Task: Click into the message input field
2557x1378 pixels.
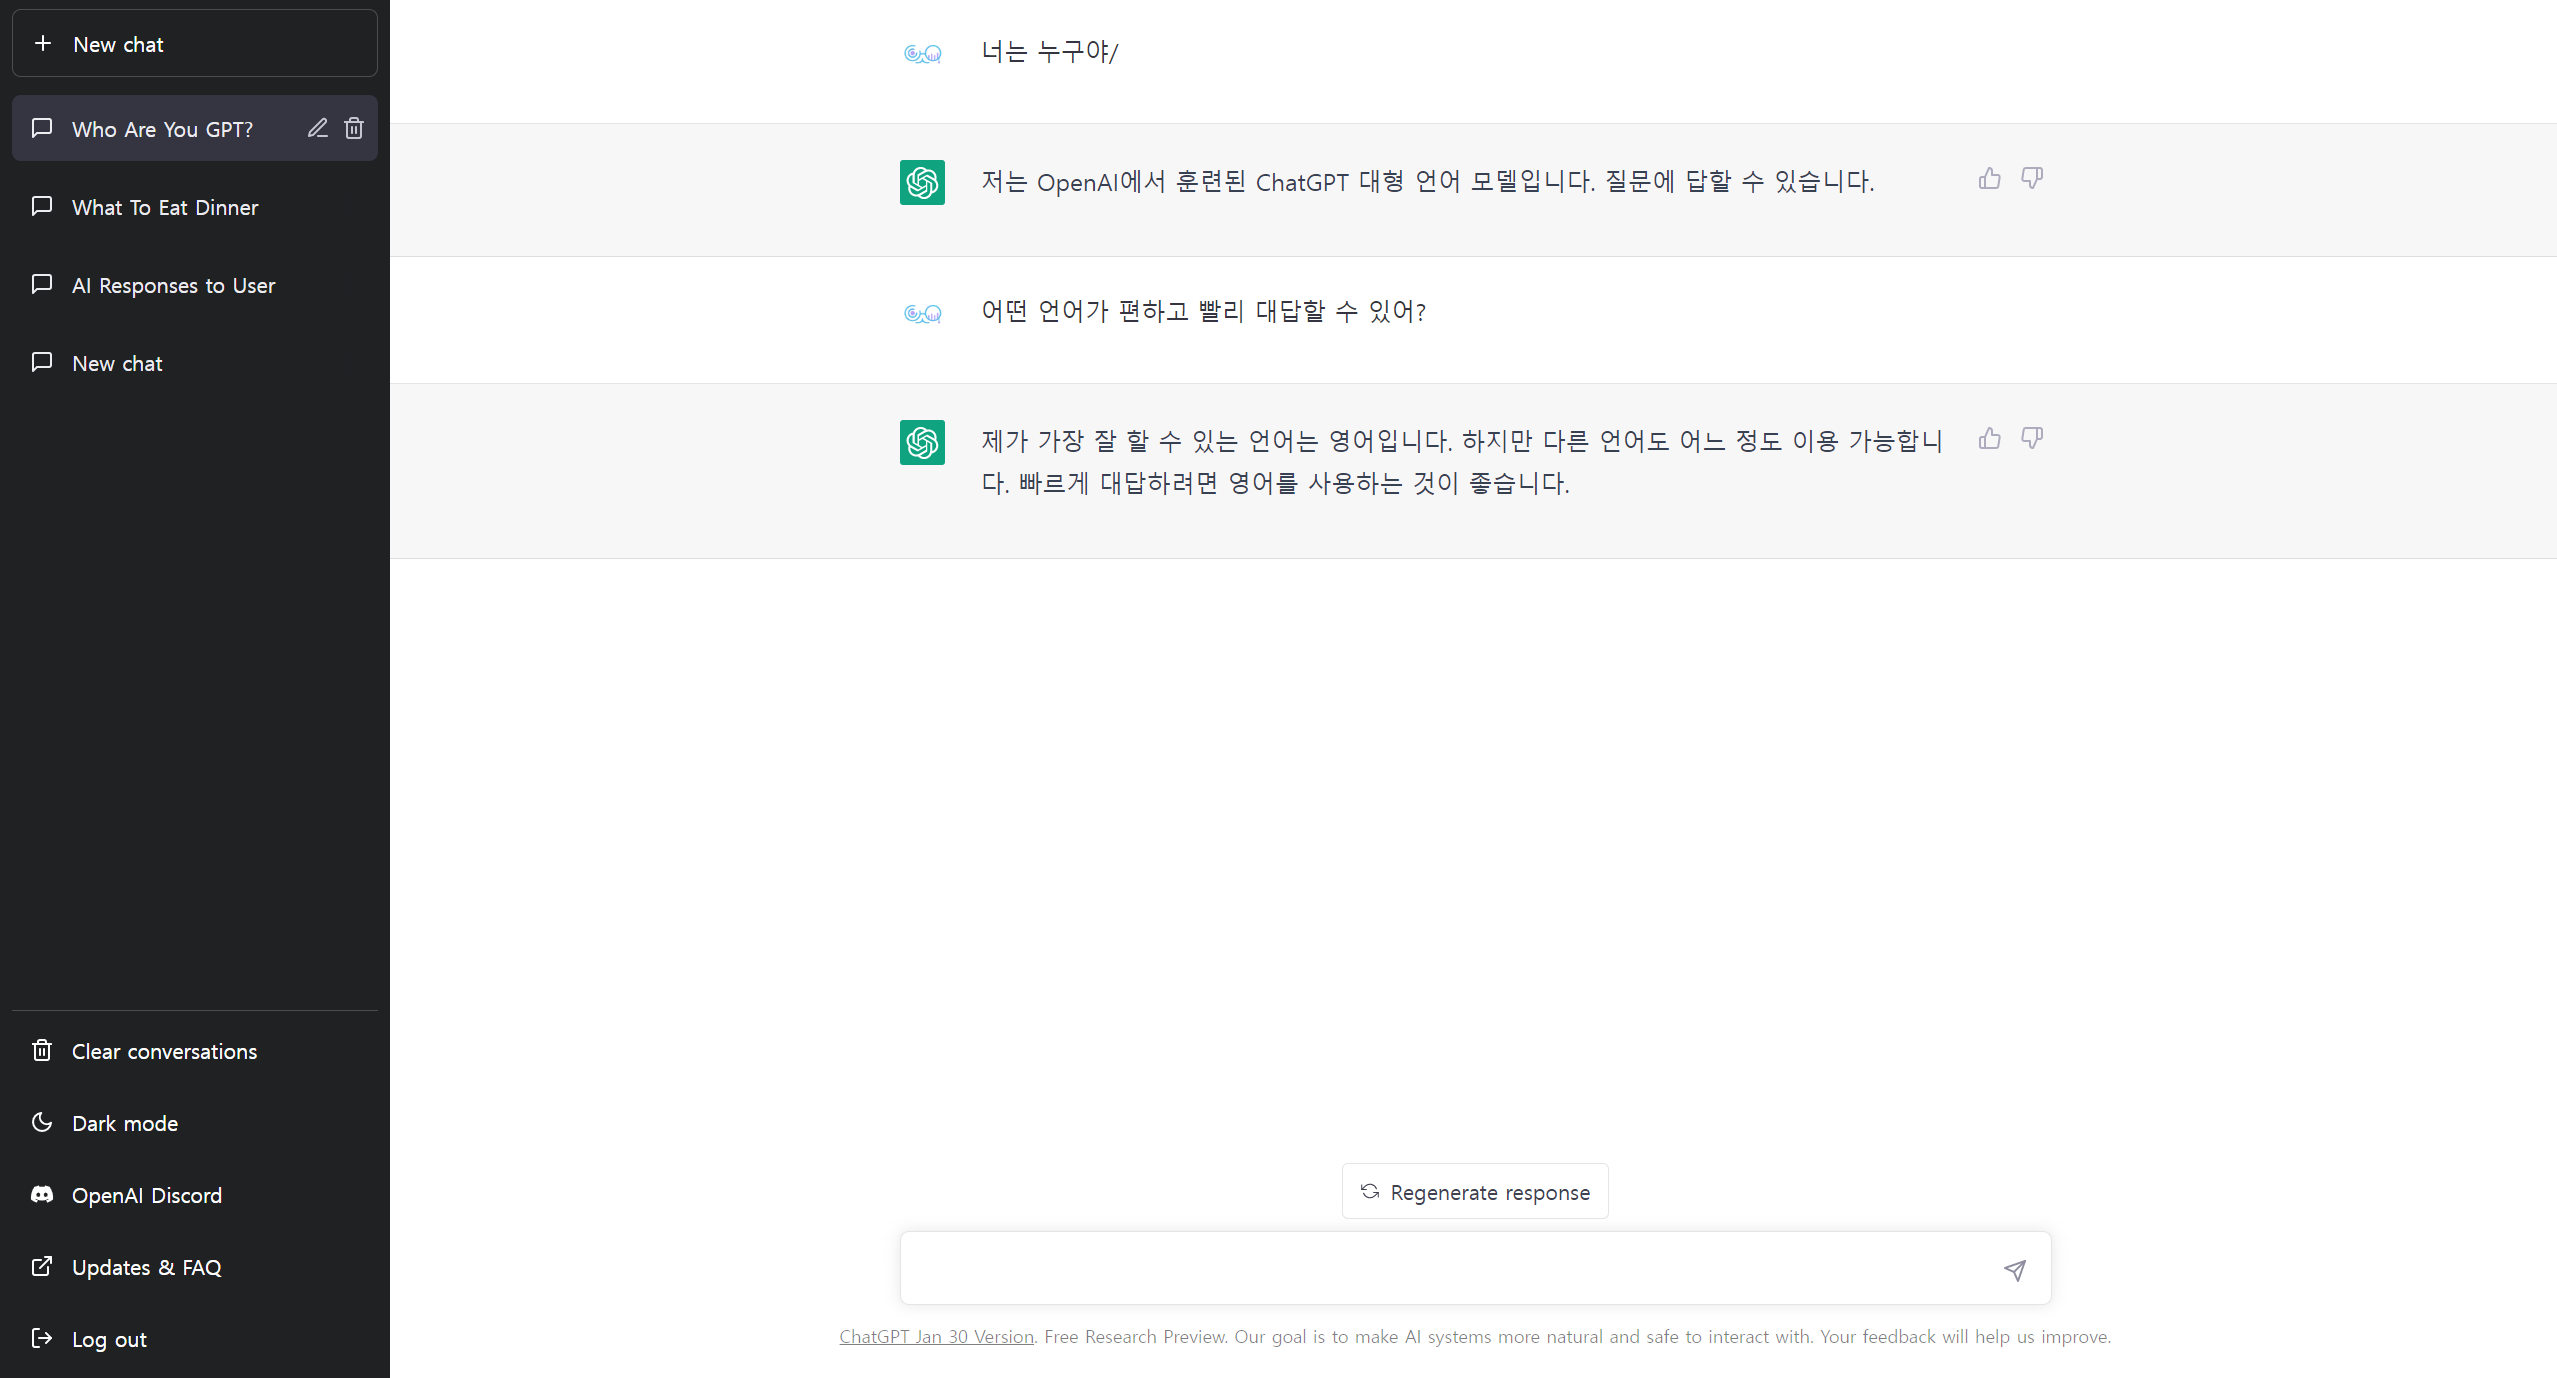Action: point(1440,1268)
